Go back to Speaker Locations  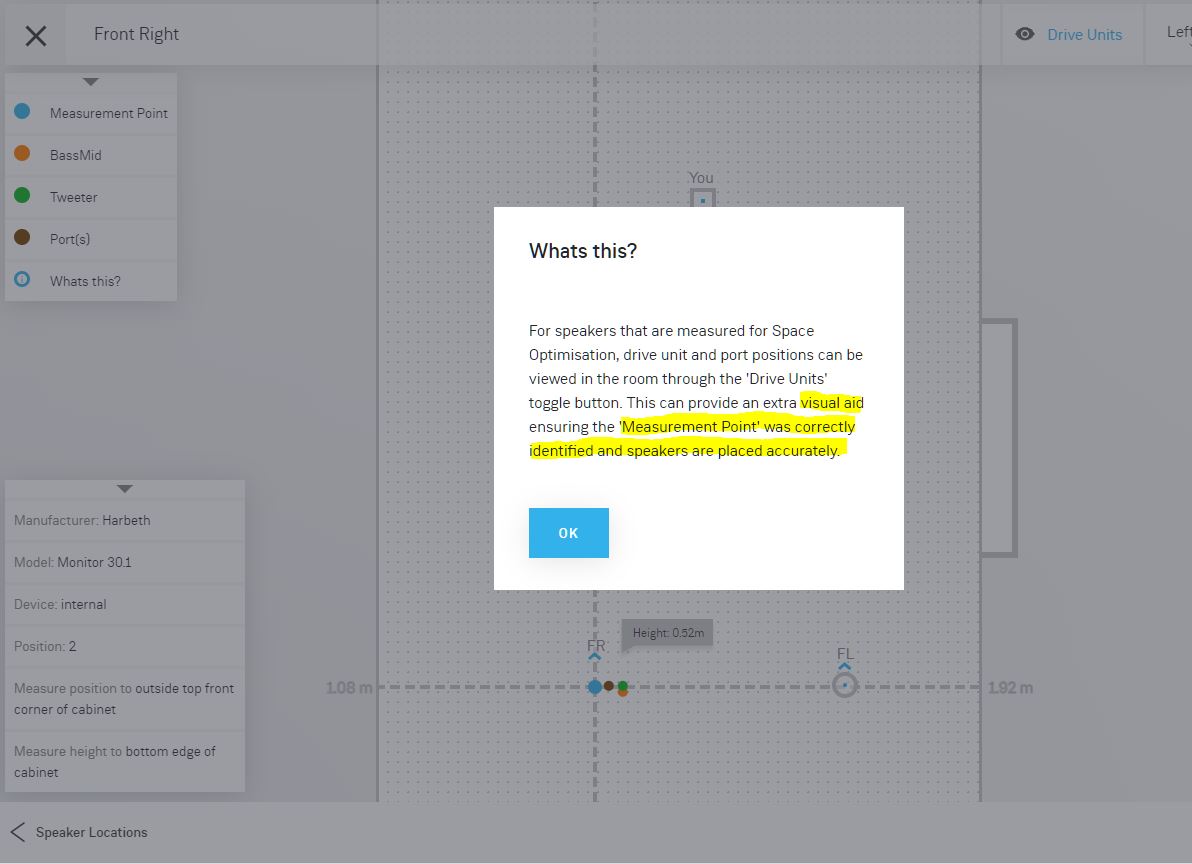pos(91,832)
